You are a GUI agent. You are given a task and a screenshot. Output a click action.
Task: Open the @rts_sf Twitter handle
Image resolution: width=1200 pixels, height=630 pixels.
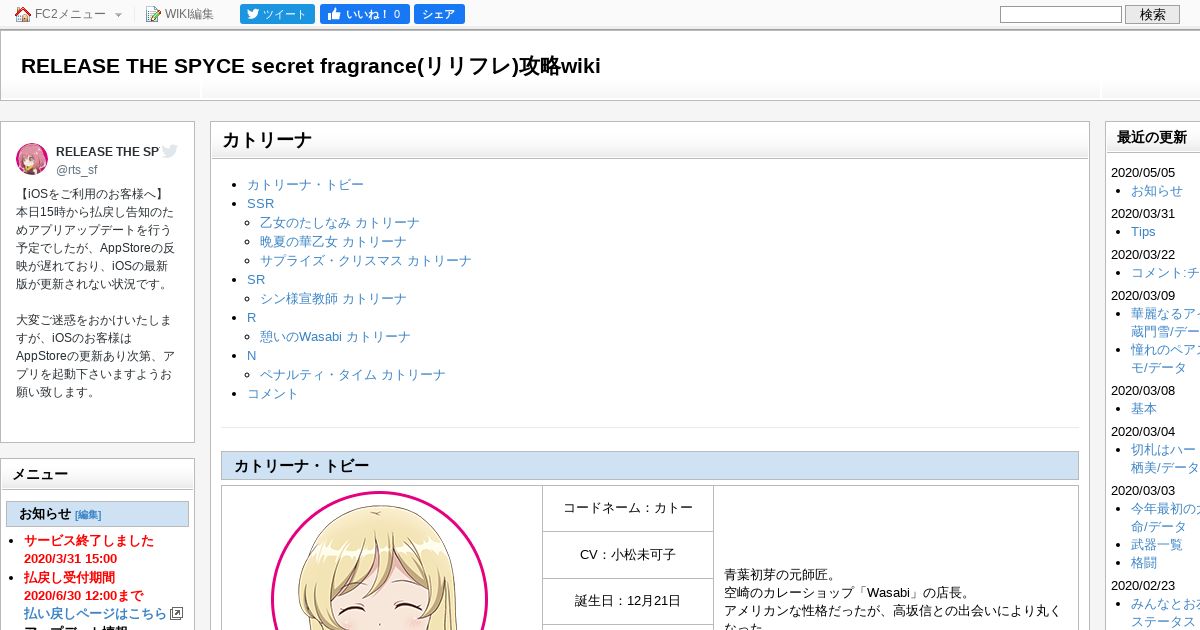77,170
